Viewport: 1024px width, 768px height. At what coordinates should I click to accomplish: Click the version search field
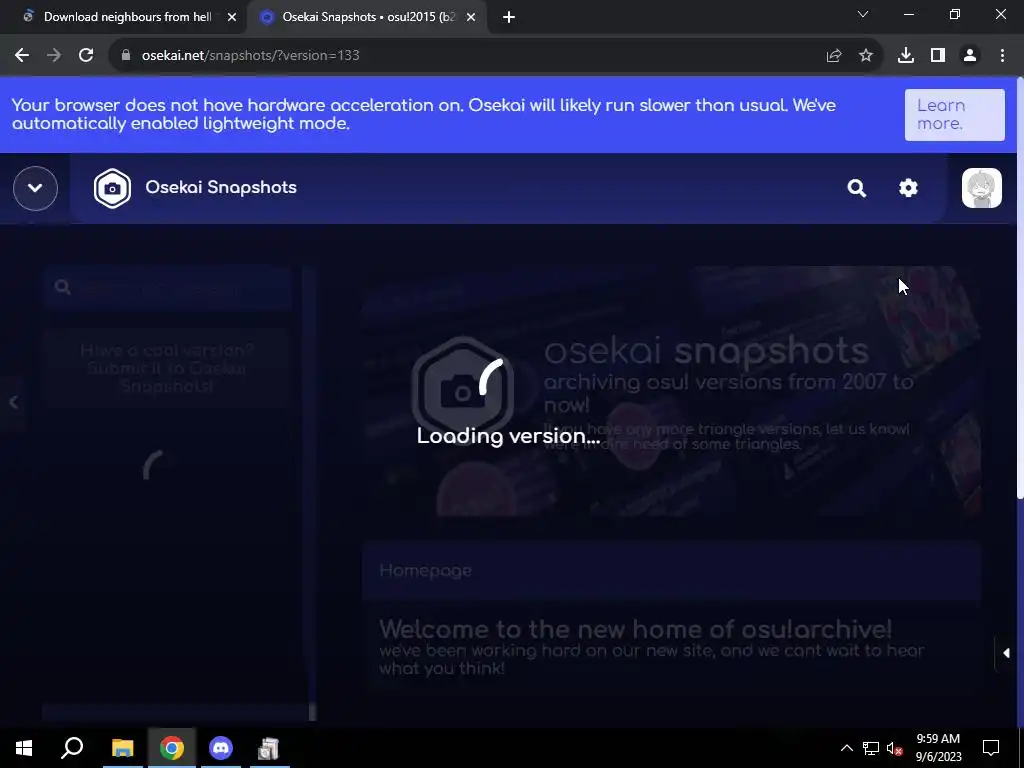tap(168, 287)
